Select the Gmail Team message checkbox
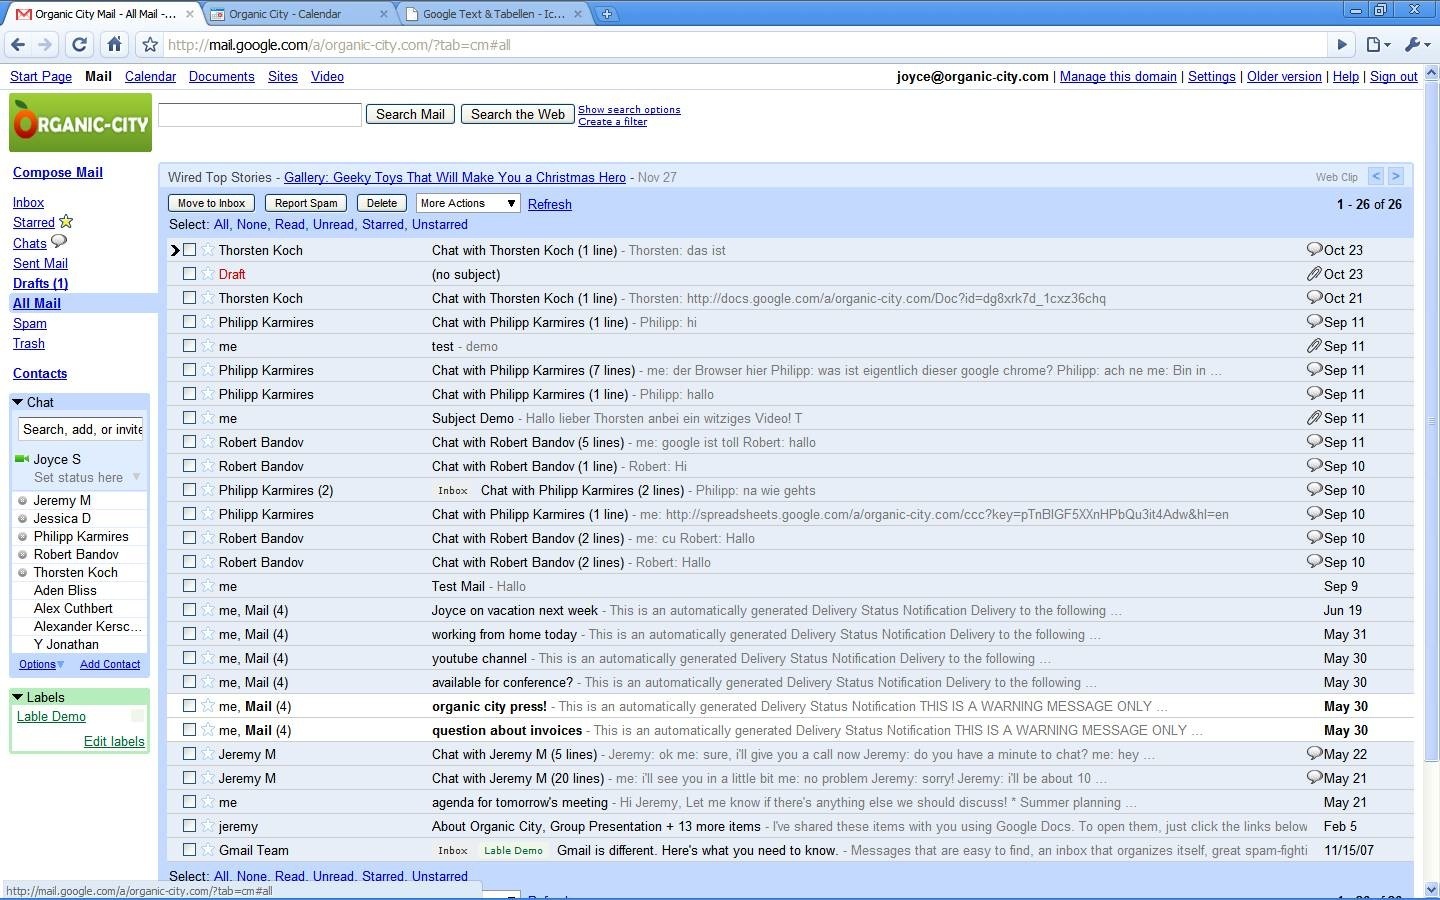This screenshot has height=900, width=1440. 189,850
